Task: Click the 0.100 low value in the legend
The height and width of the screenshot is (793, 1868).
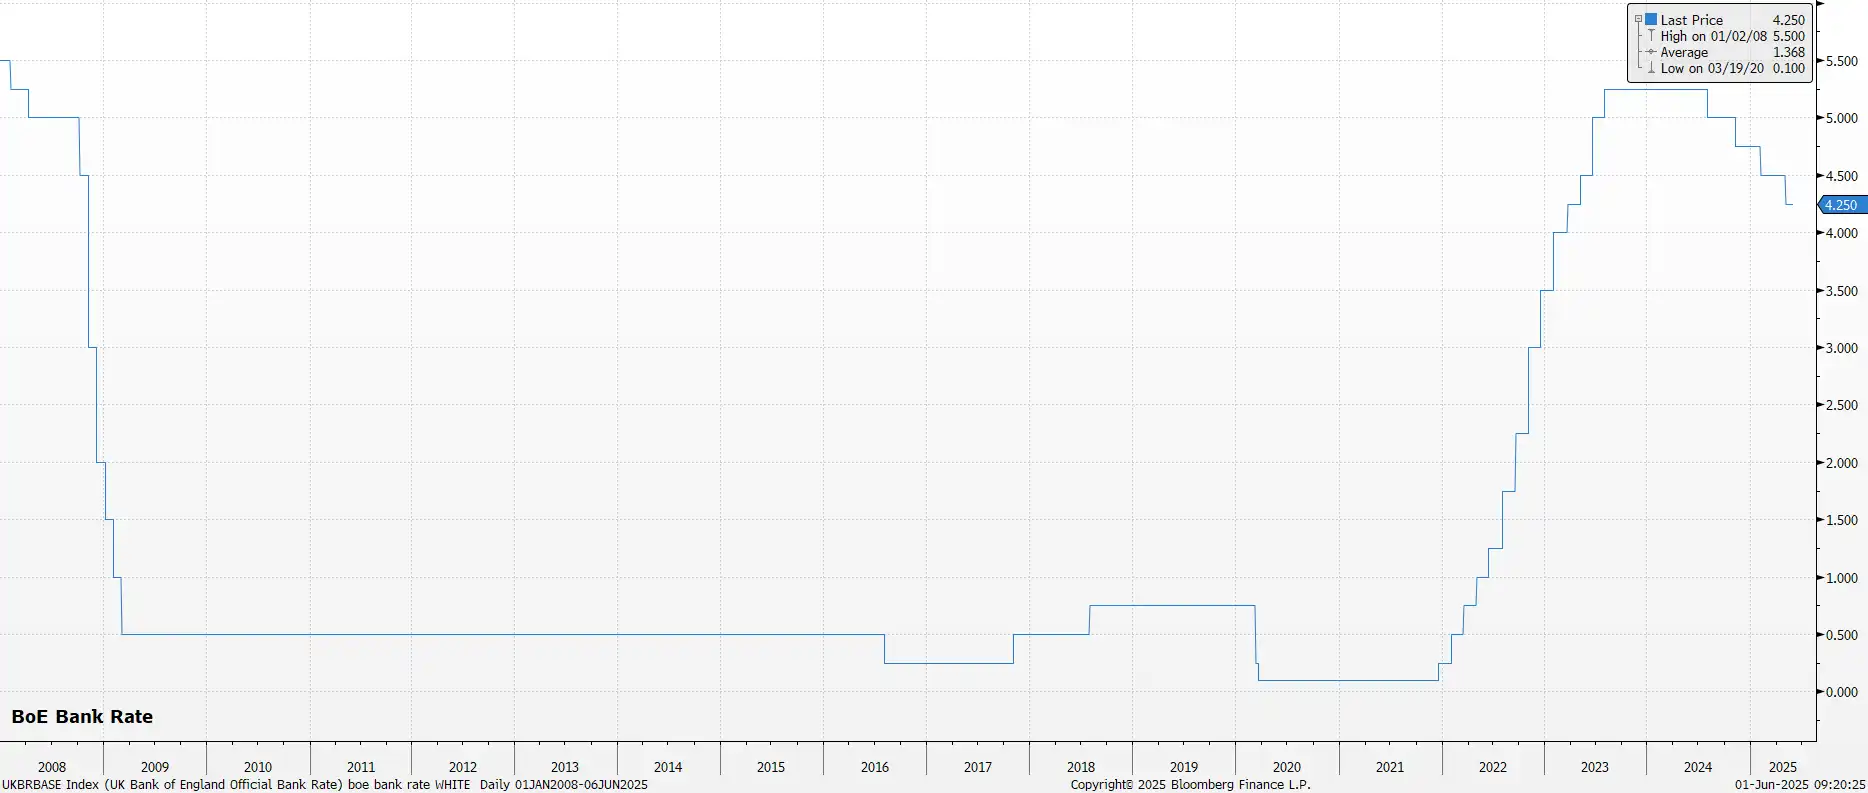Action: tap(1789, 68)
